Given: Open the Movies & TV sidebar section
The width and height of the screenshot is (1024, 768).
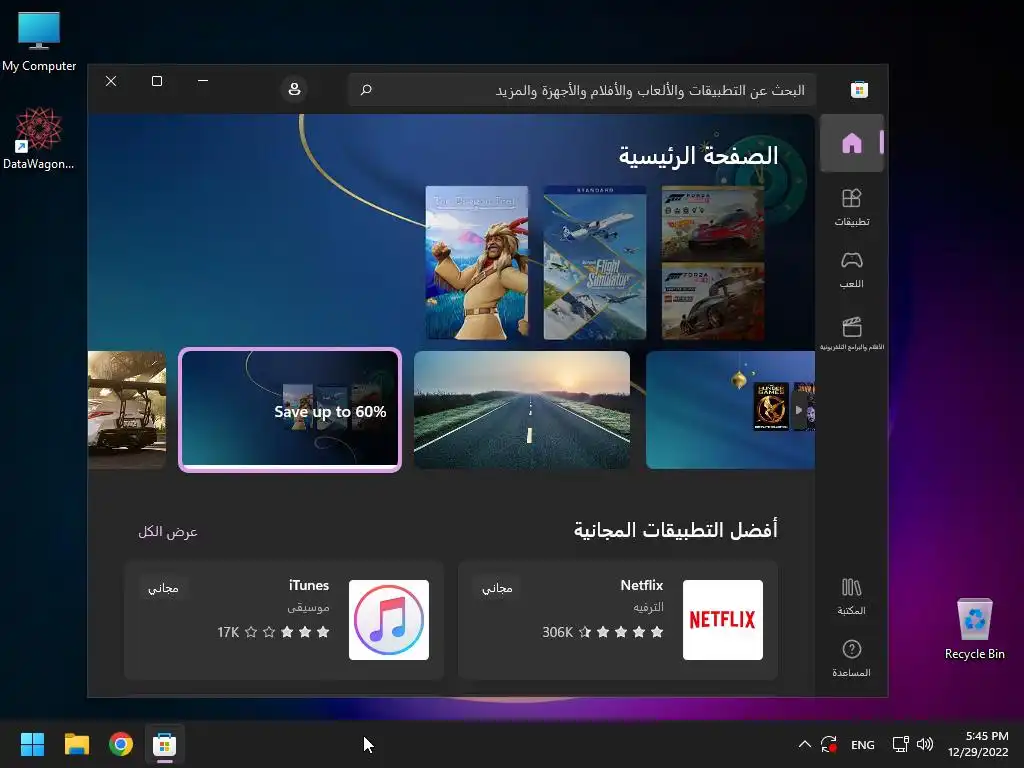Looking at the screenshot, I should click(x=852, y=333).
